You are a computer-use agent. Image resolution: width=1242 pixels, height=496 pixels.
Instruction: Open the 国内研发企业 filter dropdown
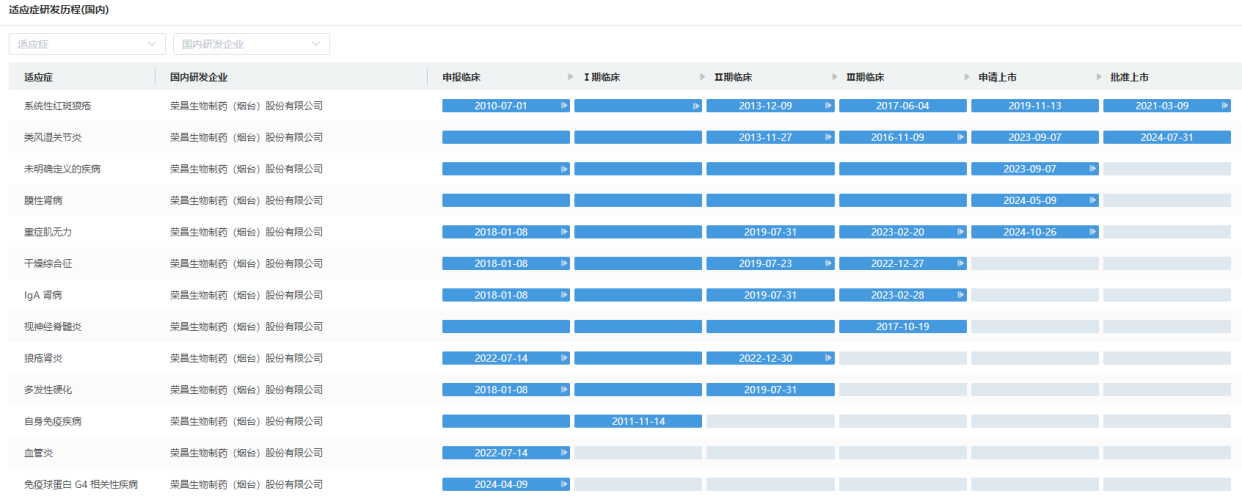click(x=250, y=44)
